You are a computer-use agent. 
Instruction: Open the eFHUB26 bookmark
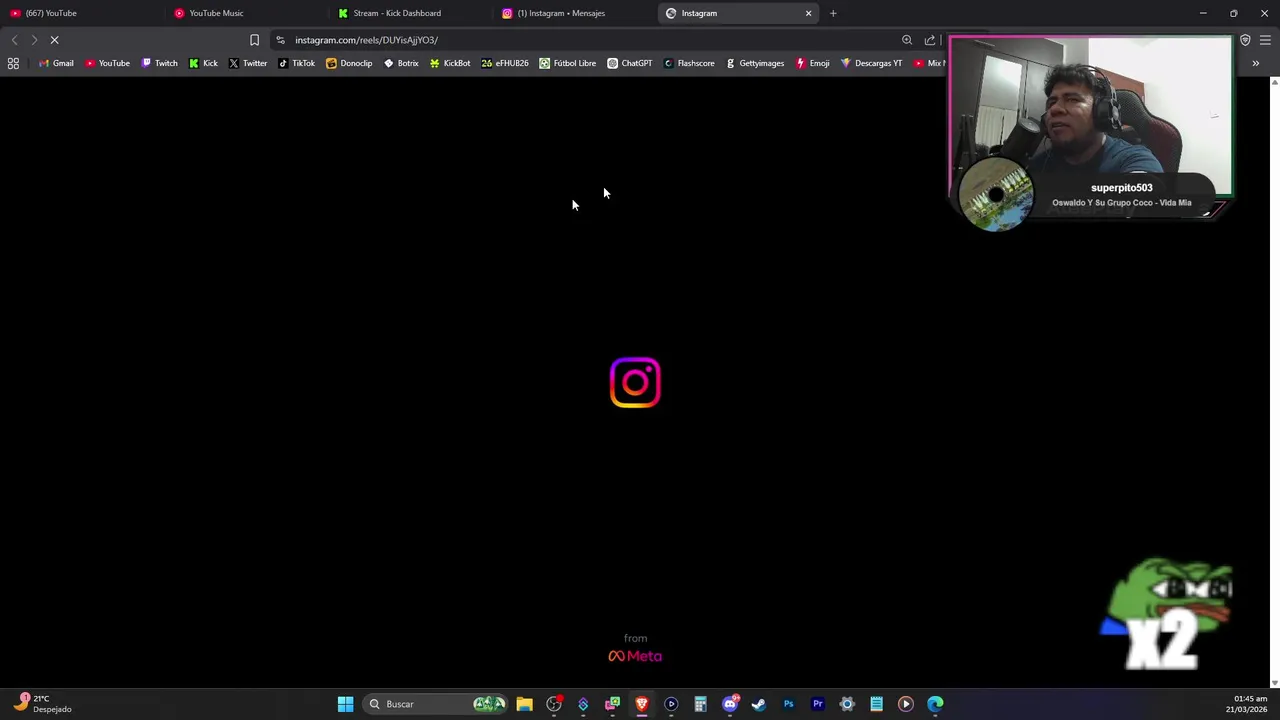(505, 63)
